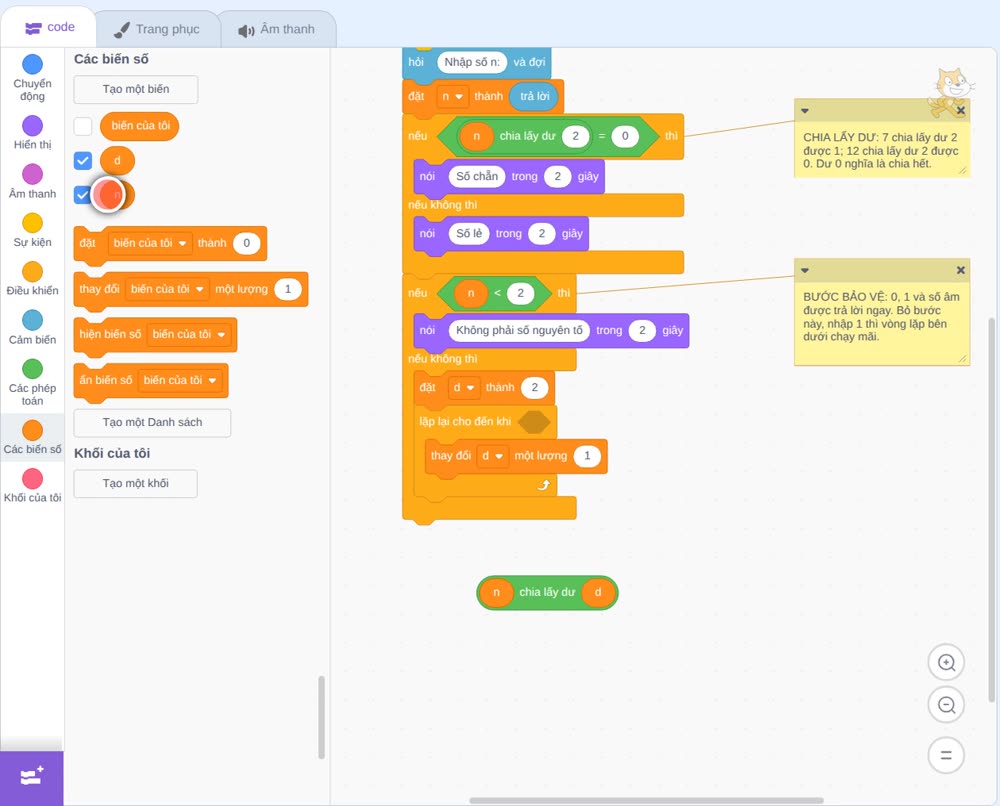This screenshot has height=806, width=1000.
Task: Open variable dropdown in palette 'thay đổi' block
Action: (x=167, y=289)
